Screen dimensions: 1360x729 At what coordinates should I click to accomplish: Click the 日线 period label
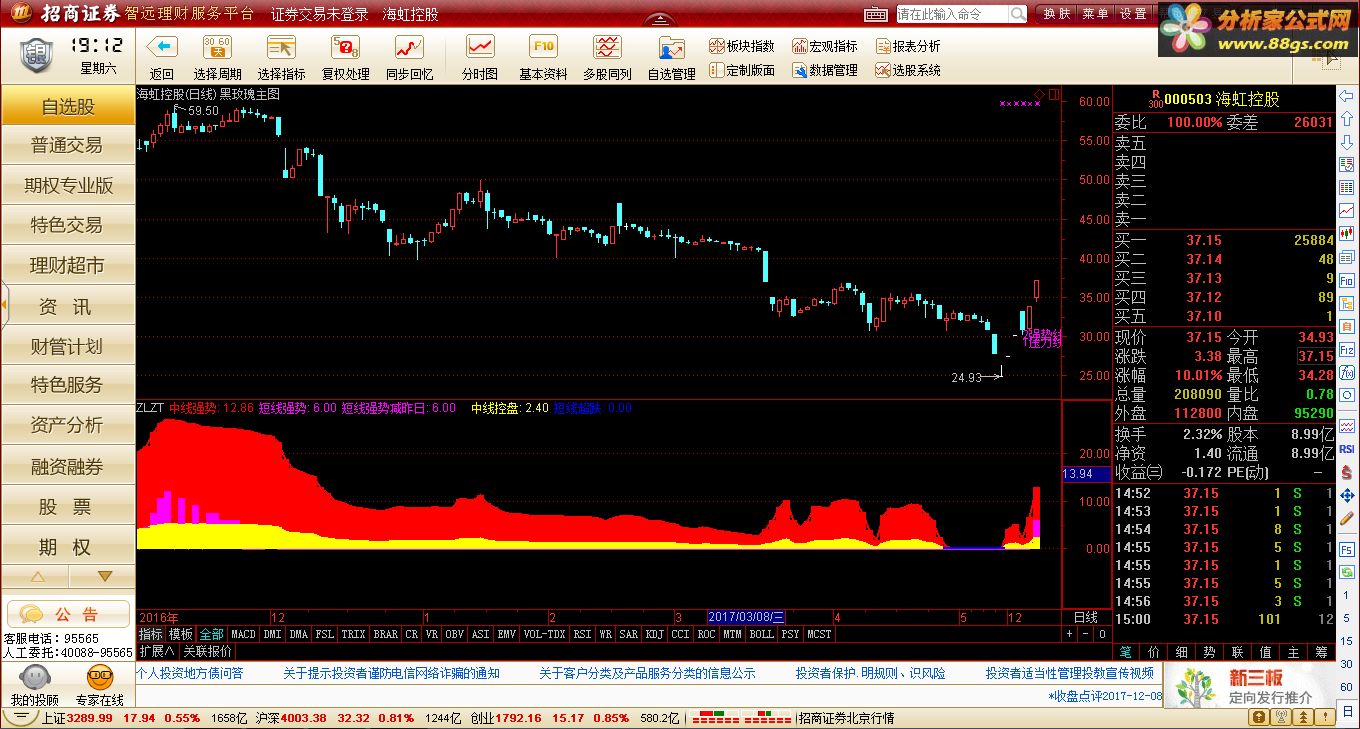tap(1085, 617)
